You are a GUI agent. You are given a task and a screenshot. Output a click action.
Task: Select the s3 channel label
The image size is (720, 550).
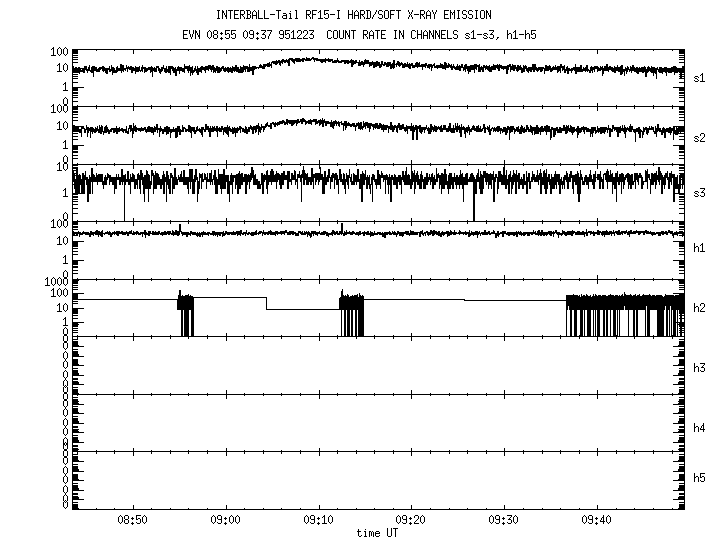point(700,192)
